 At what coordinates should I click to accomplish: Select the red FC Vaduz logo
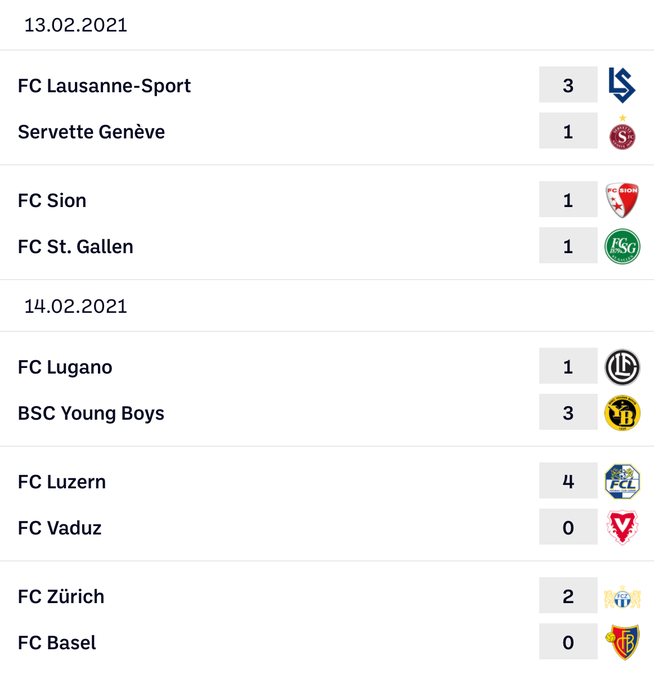(x=622, y=527)
